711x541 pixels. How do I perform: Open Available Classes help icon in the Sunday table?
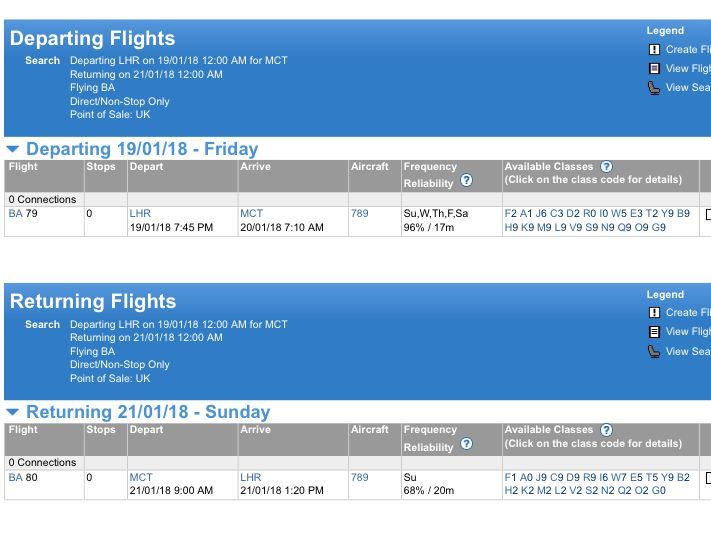(x=606, y=429)
